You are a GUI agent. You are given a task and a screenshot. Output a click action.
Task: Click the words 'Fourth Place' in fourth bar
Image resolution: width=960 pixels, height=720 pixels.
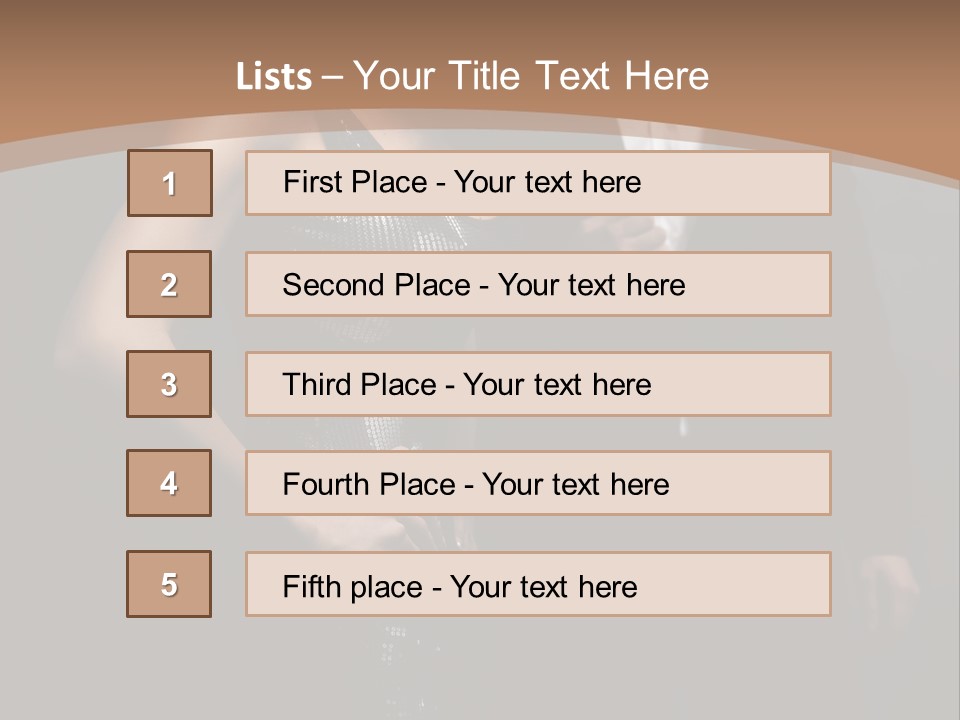[x=369, y=484]
